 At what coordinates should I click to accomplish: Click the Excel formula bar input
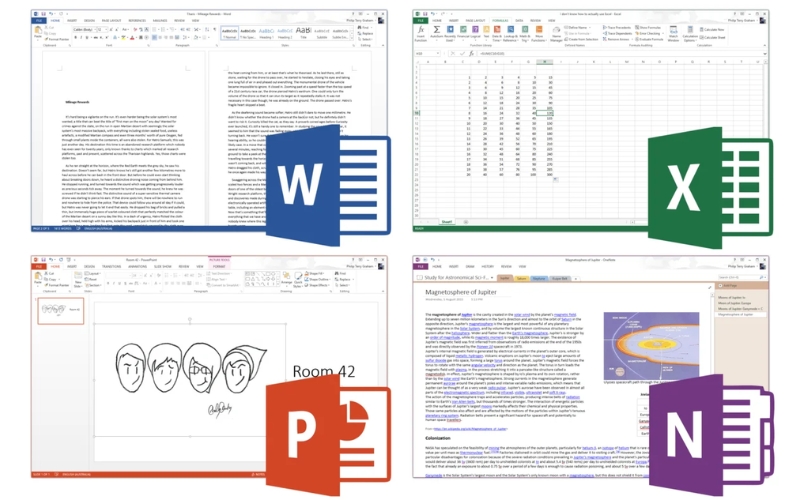click(x=620, y=54)
